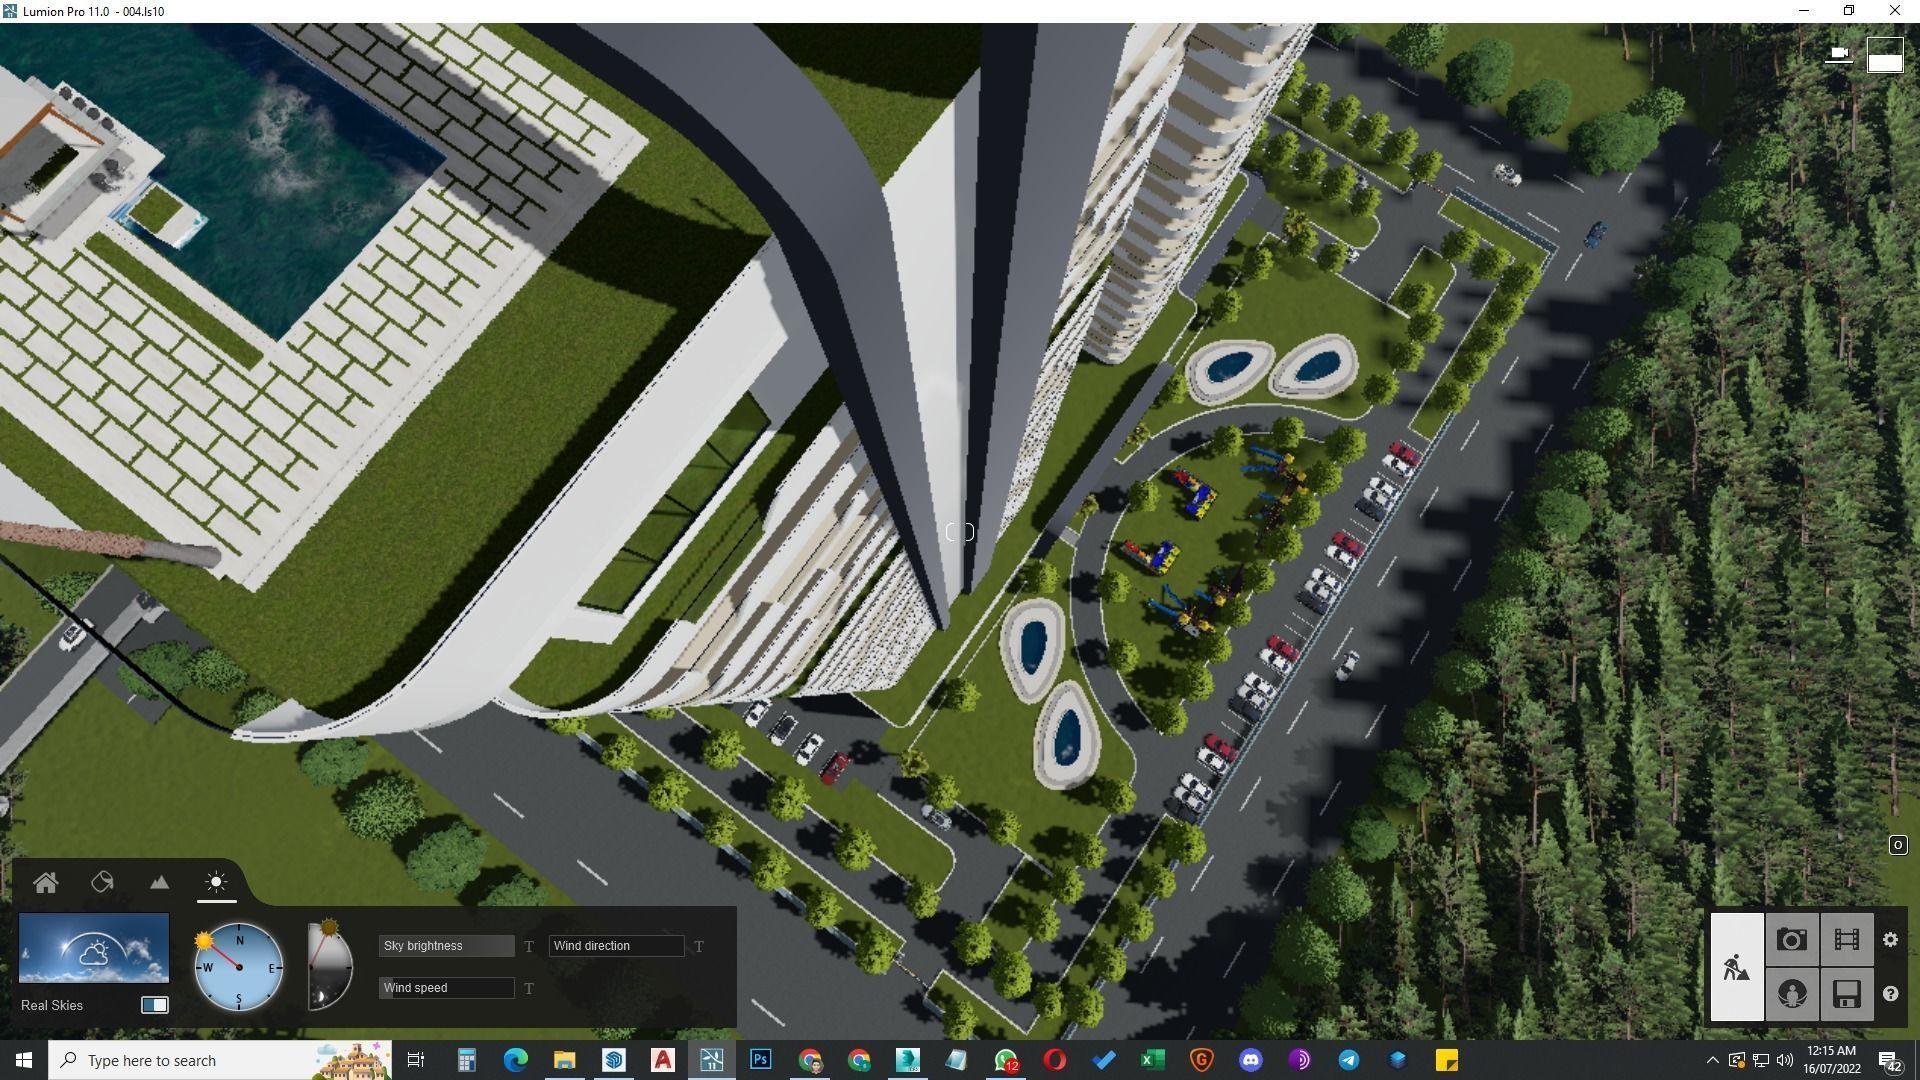This screenshot has height=1080, width=1920.
Task: Click type-in T next to Sky brightness
Action: click(x=529, y=946)
